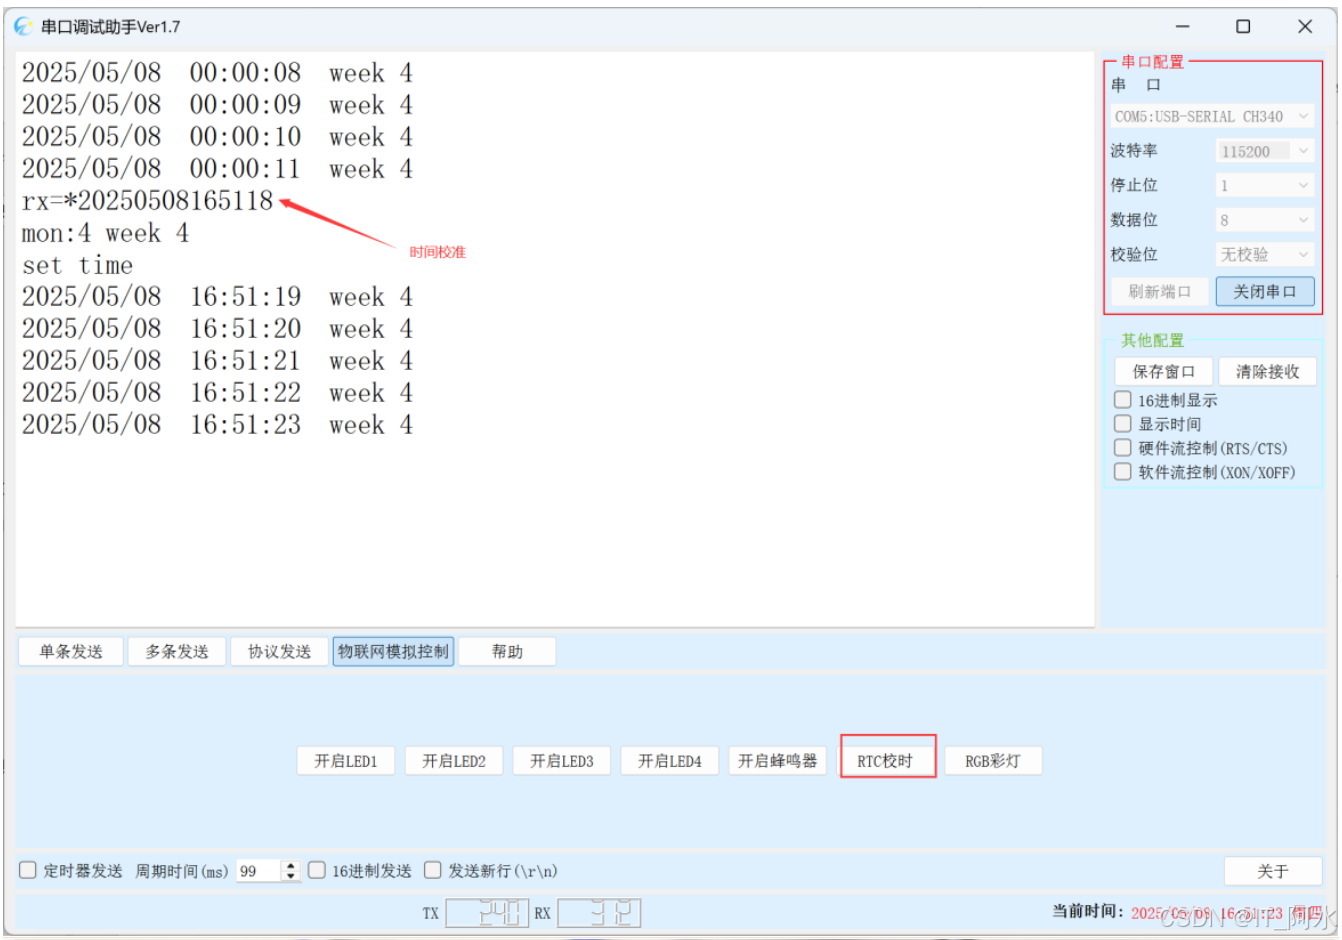This screenshot has height=940, width=1342.
Task: Click the 保存窗口 button
Action: [x=1163, y=372]
